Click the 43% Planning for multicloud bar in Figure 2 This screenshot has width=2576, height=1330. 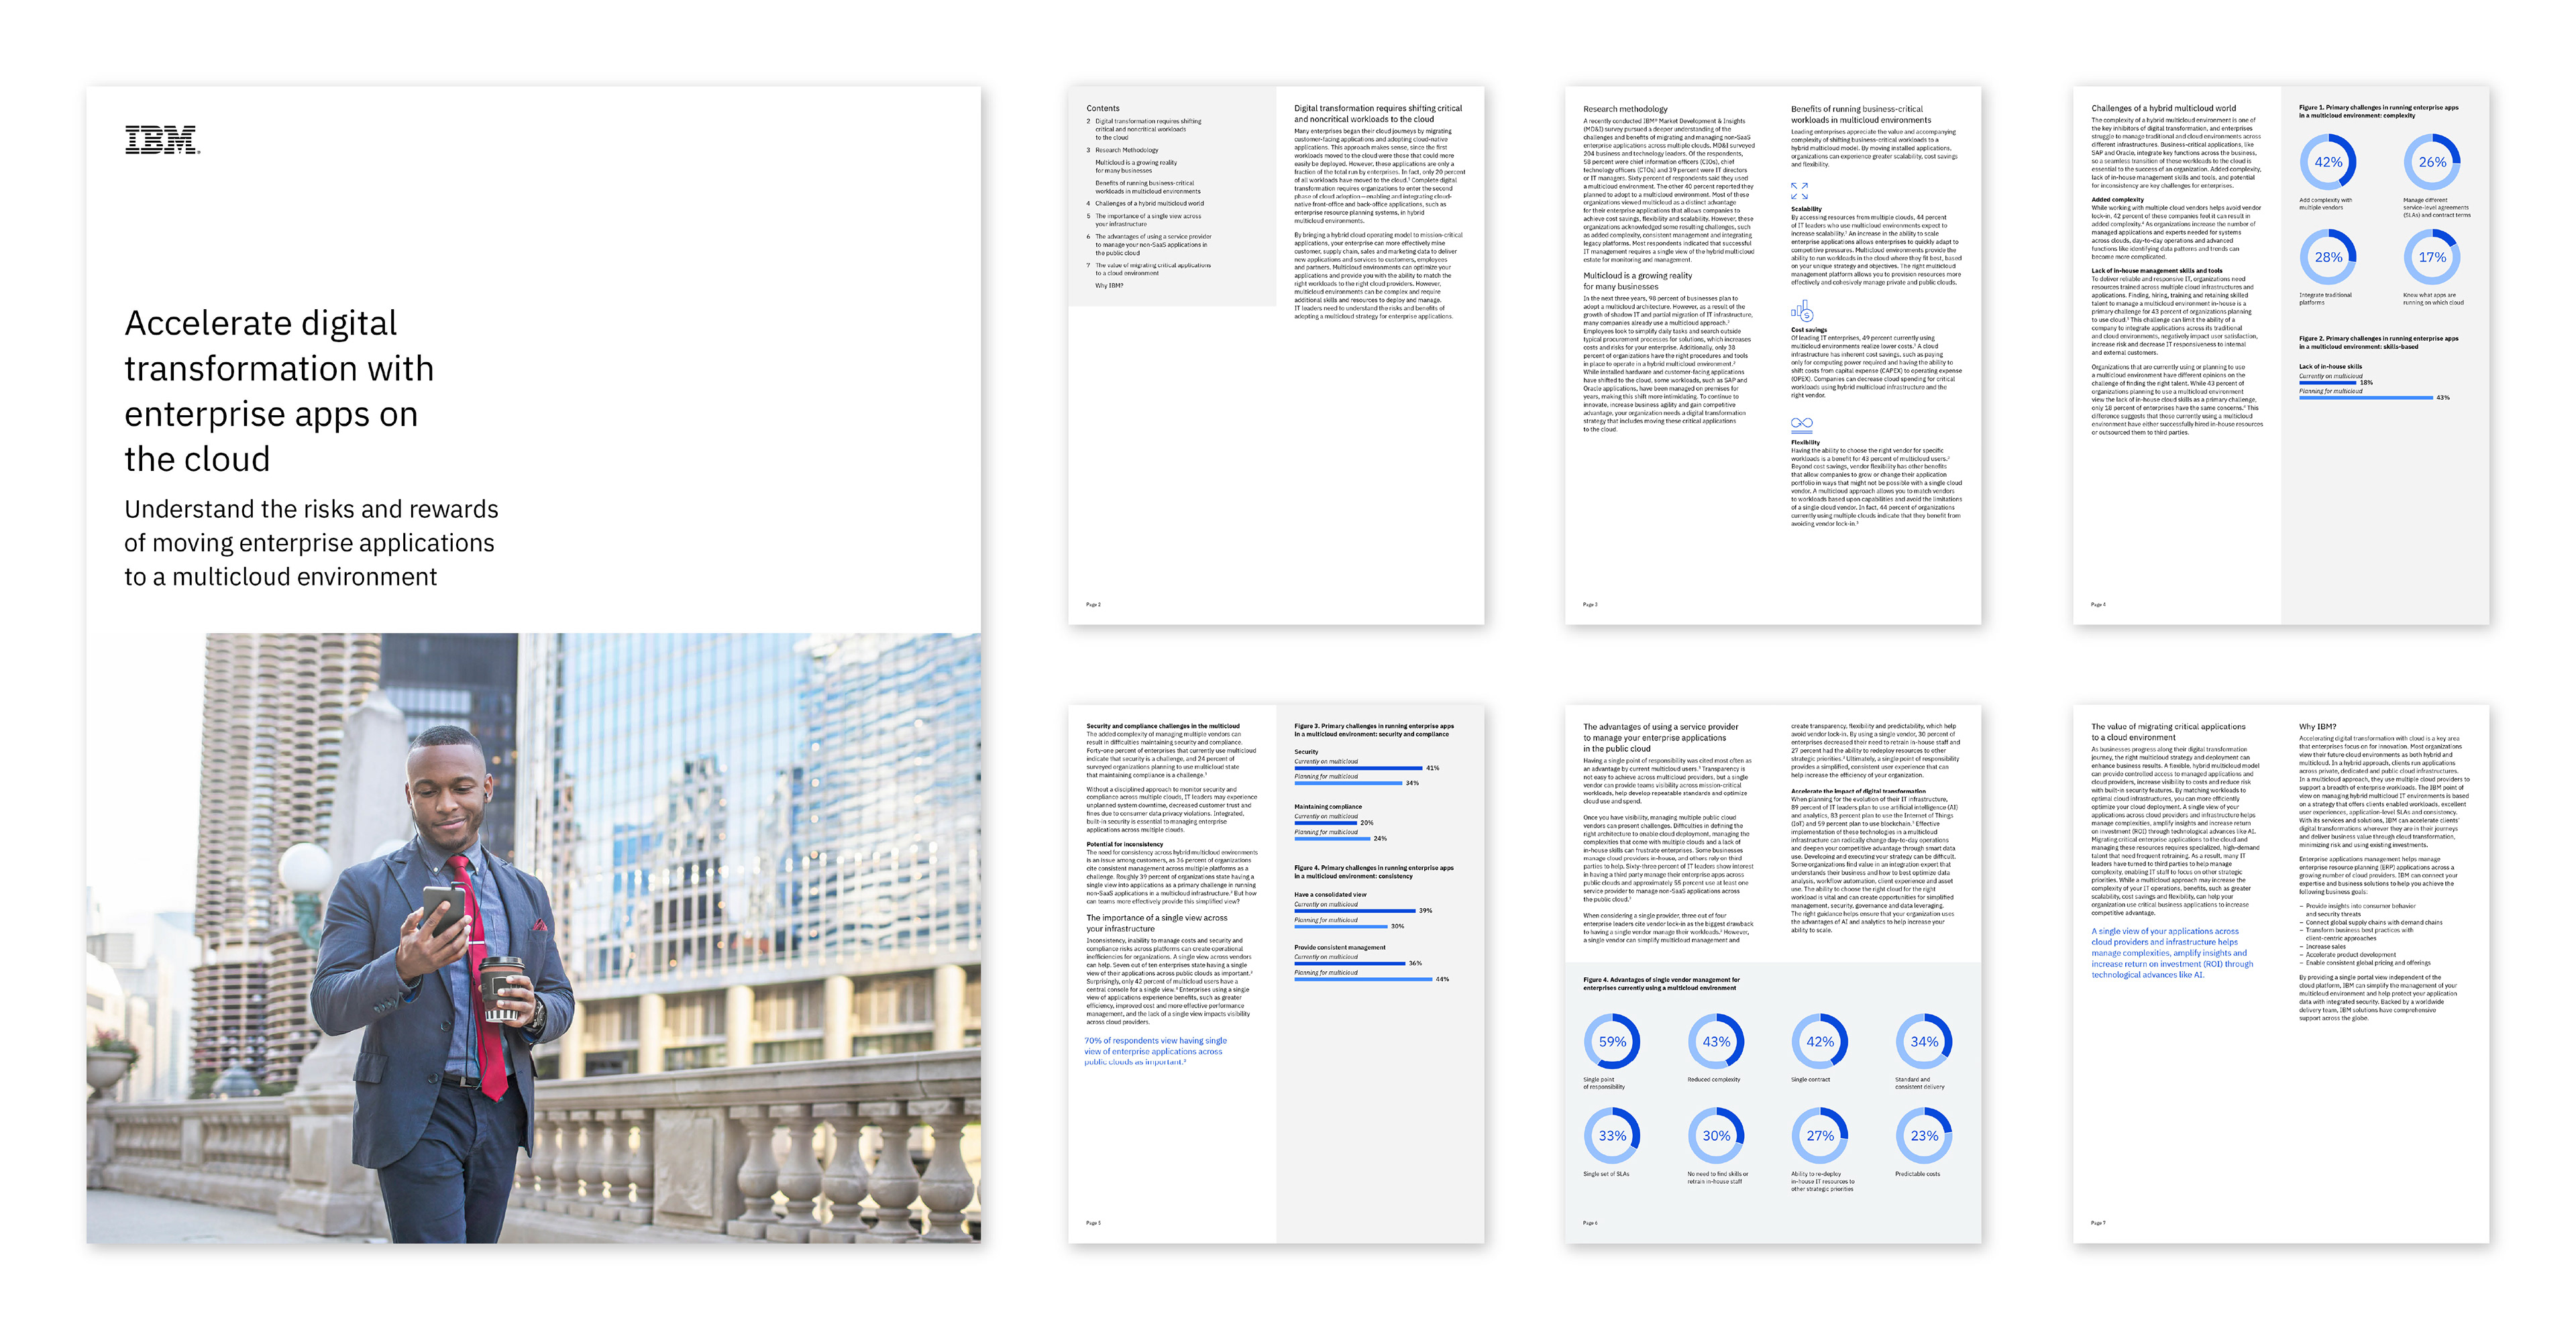pos(2365,397)
